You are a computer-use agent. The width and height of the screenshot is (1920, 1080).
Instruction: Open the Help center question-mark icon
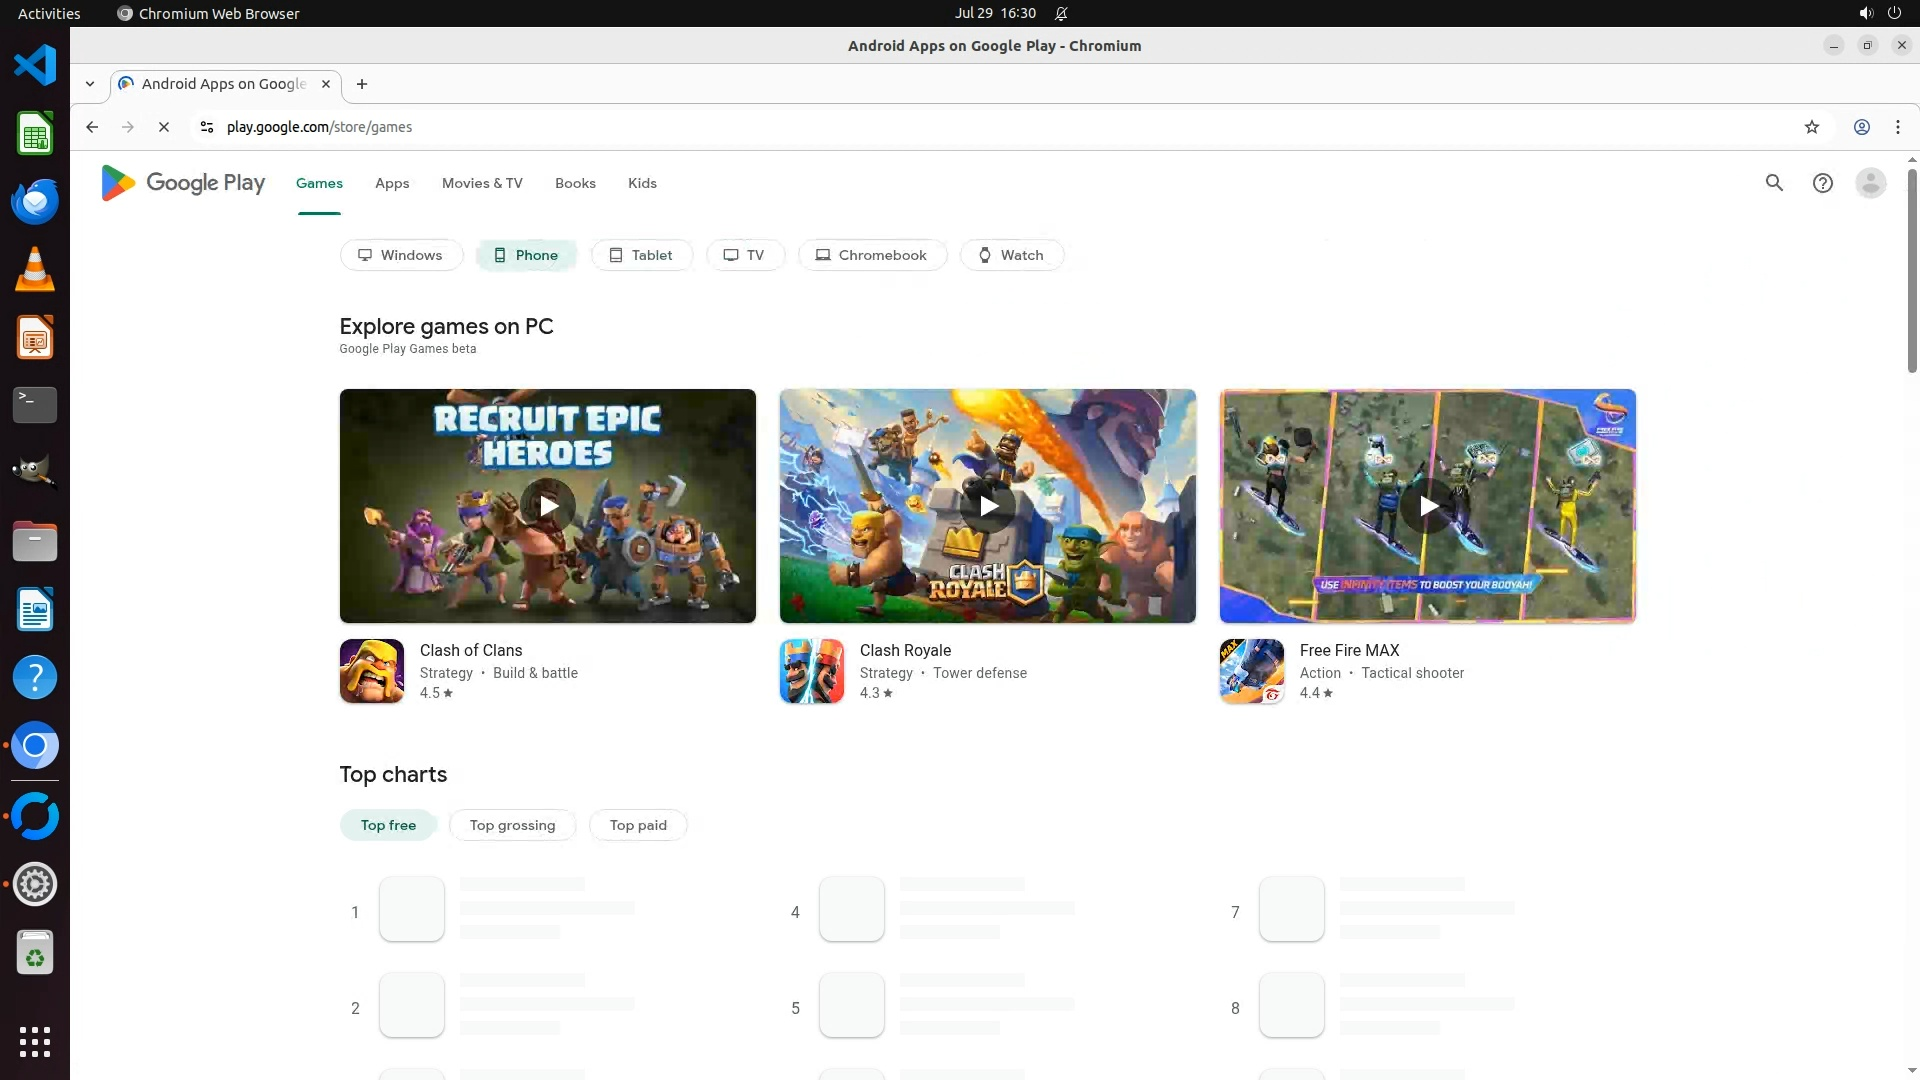click(1822, 183)
